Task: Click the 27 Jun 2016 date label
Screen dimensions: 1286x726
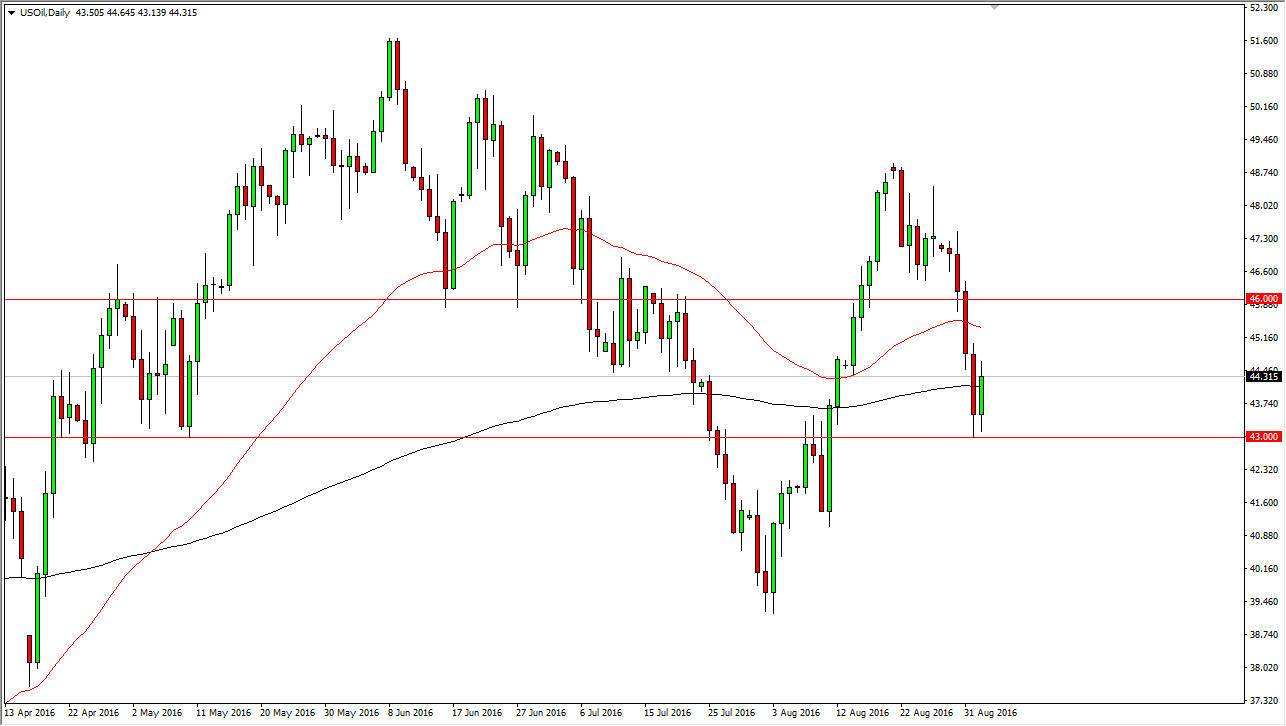Action: [542, 714]
